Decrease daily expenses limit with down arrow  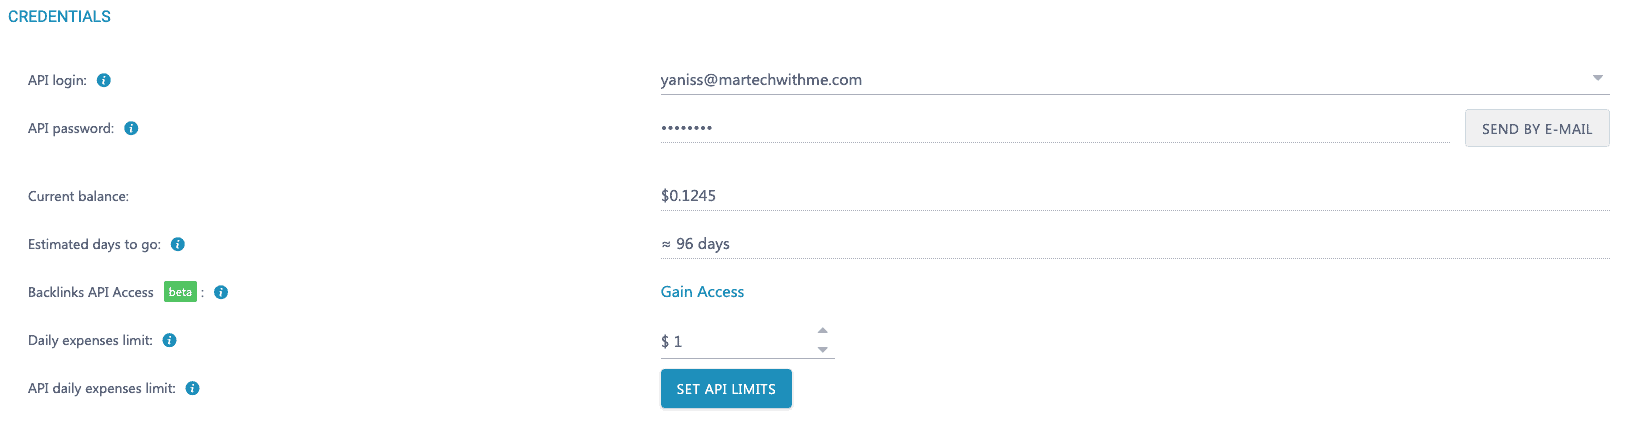click(822, 349)
